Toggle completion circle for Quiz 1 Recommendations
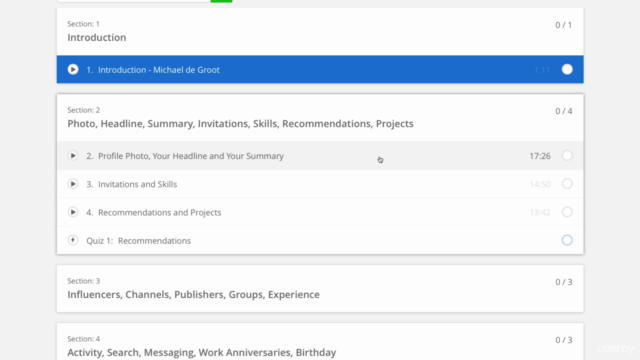This screenshot has width=640, height=360. point(567,240)
